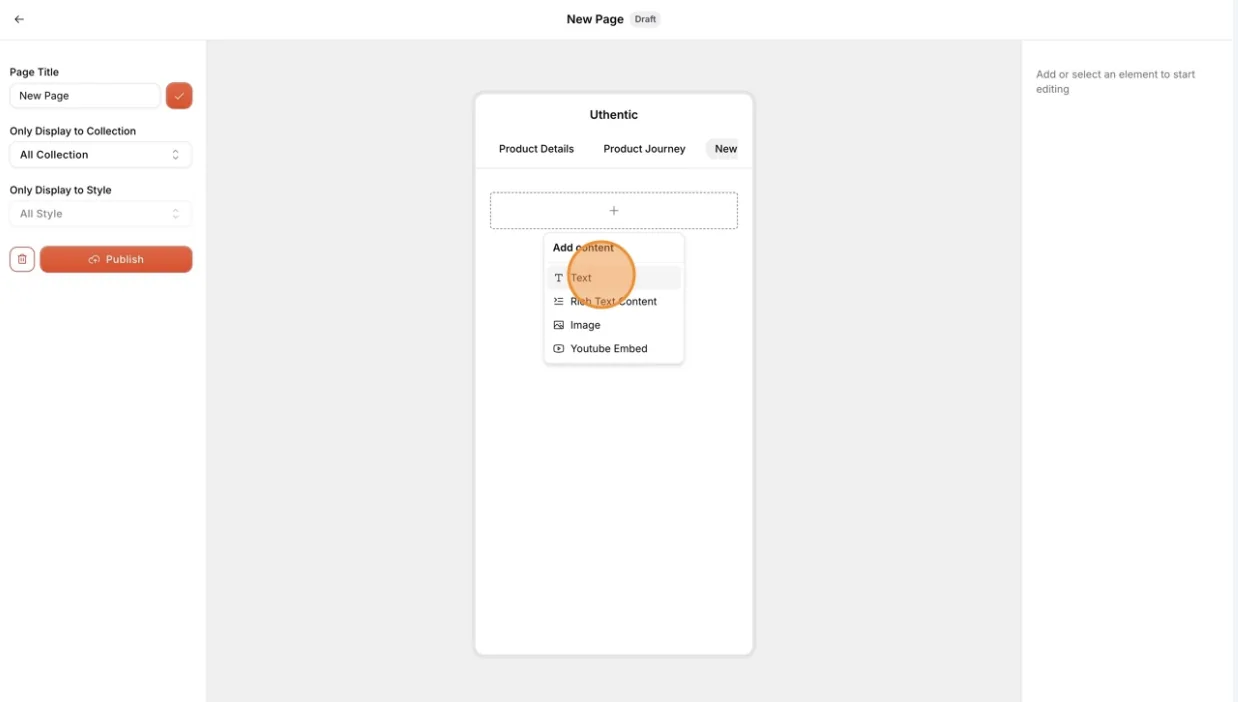Click the Page Title input field
Viewport: 1238px width, 702px height.
[x=85, y=96]
